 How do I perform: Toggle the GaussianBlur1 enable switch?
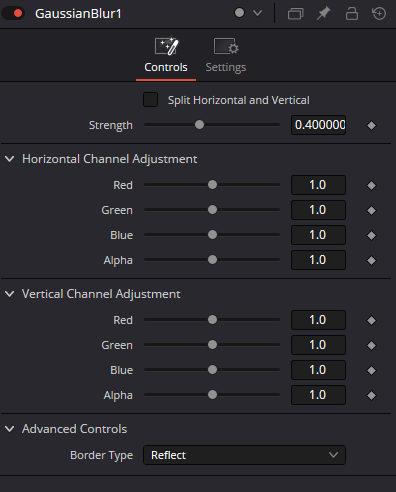coord(13,13)
